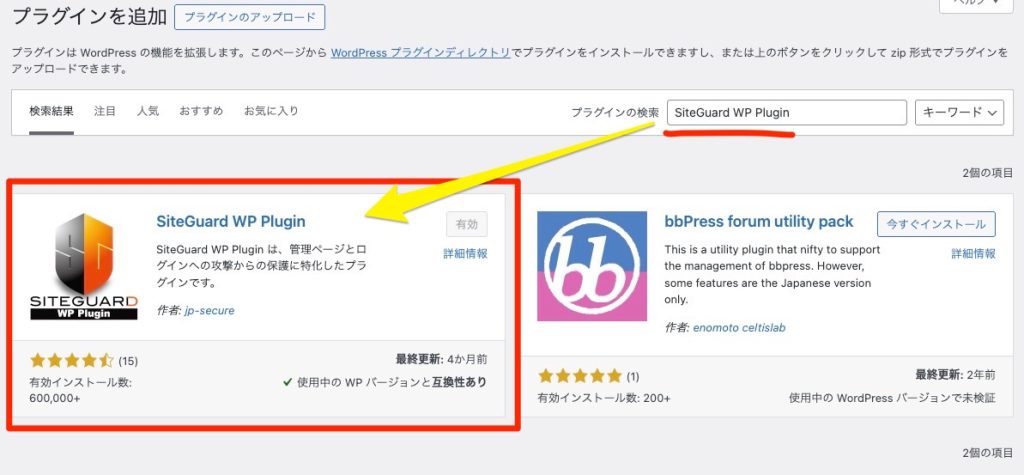Click the plugin search input field

tap(786, 113)
